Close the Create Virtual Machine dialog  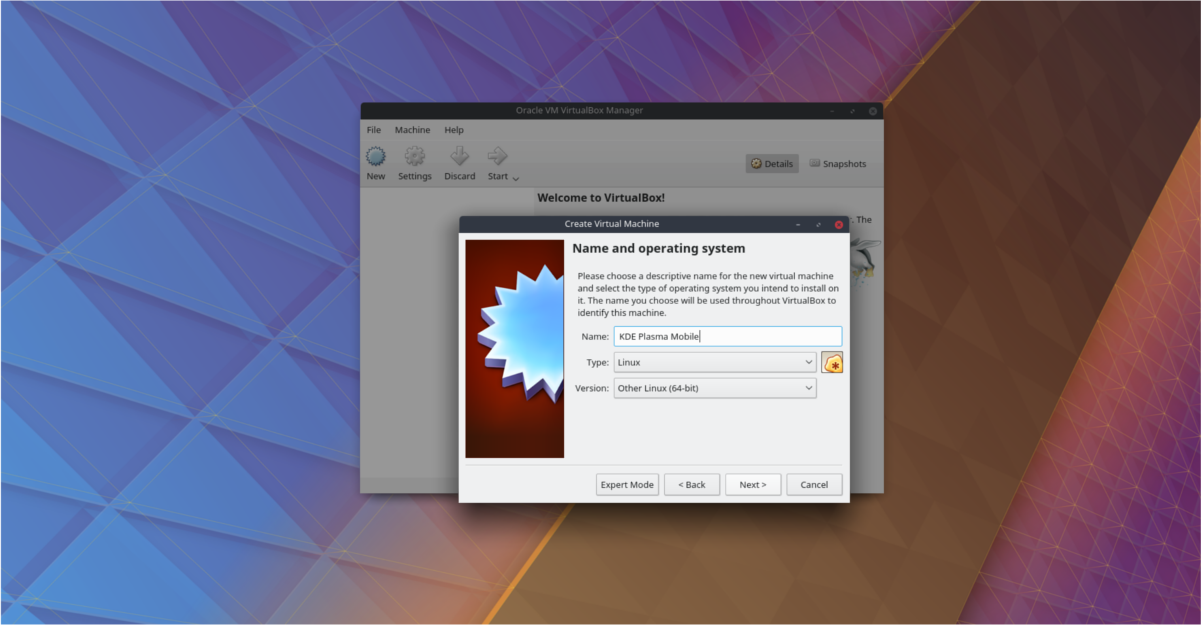pos(839,224)
